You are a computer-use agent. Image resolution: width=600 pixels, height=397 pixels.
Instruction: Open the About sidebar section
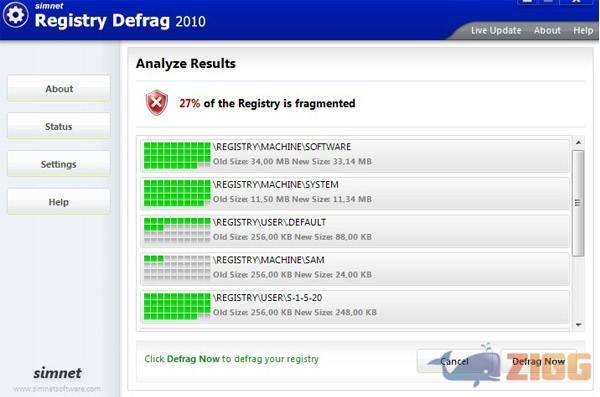[x=59, y=88]
